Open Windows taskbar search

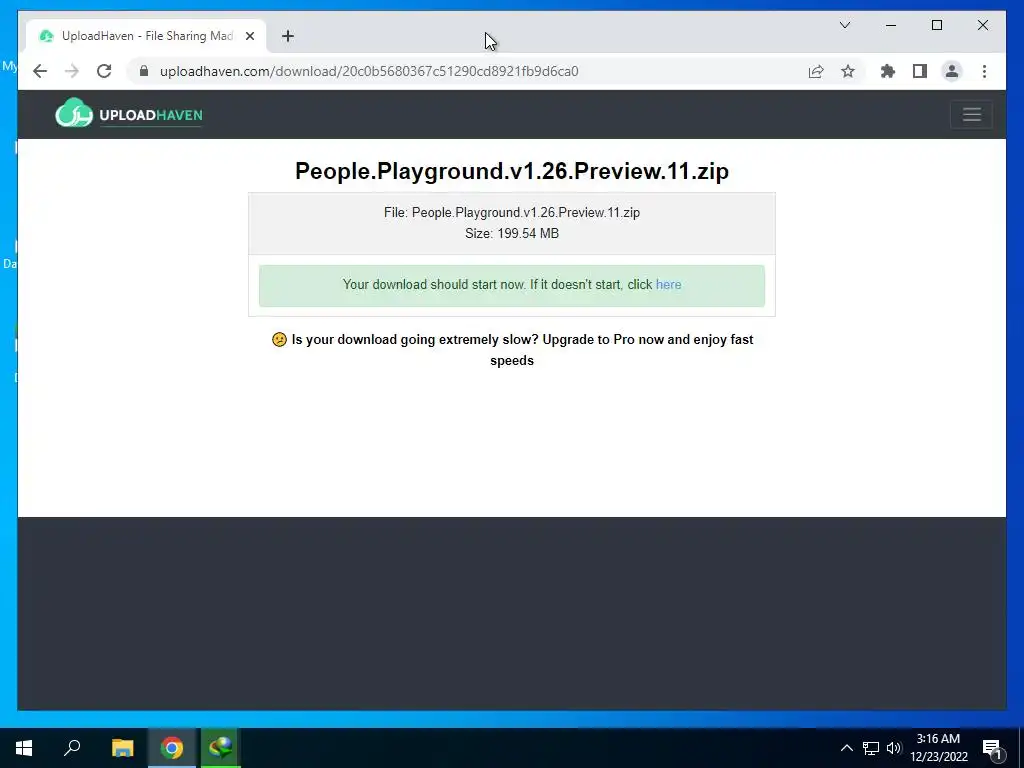(x=72, y=748)
